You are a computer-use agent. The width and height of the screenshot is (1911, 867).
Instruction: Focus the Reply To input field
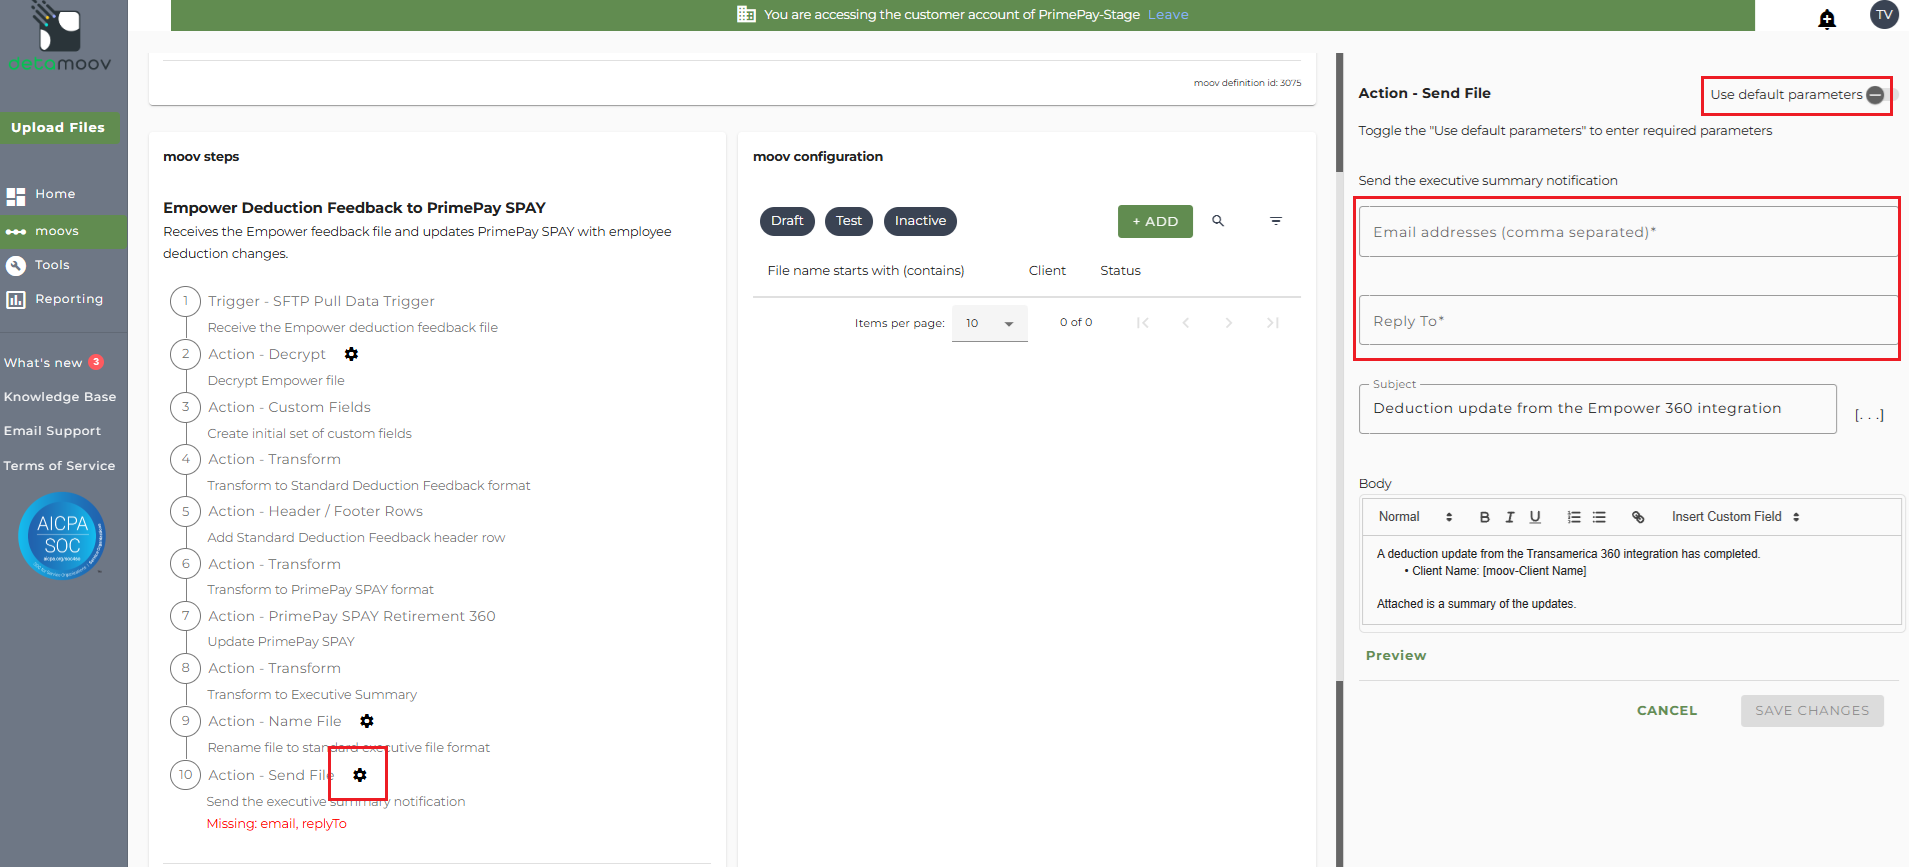point(1628,321)
